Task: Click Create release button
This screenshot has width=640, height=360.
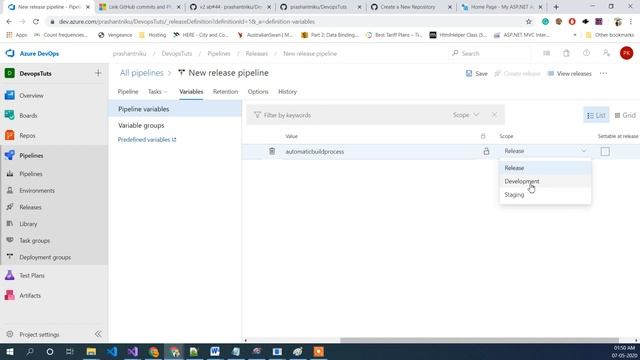Action: click(x=517, y=74)
